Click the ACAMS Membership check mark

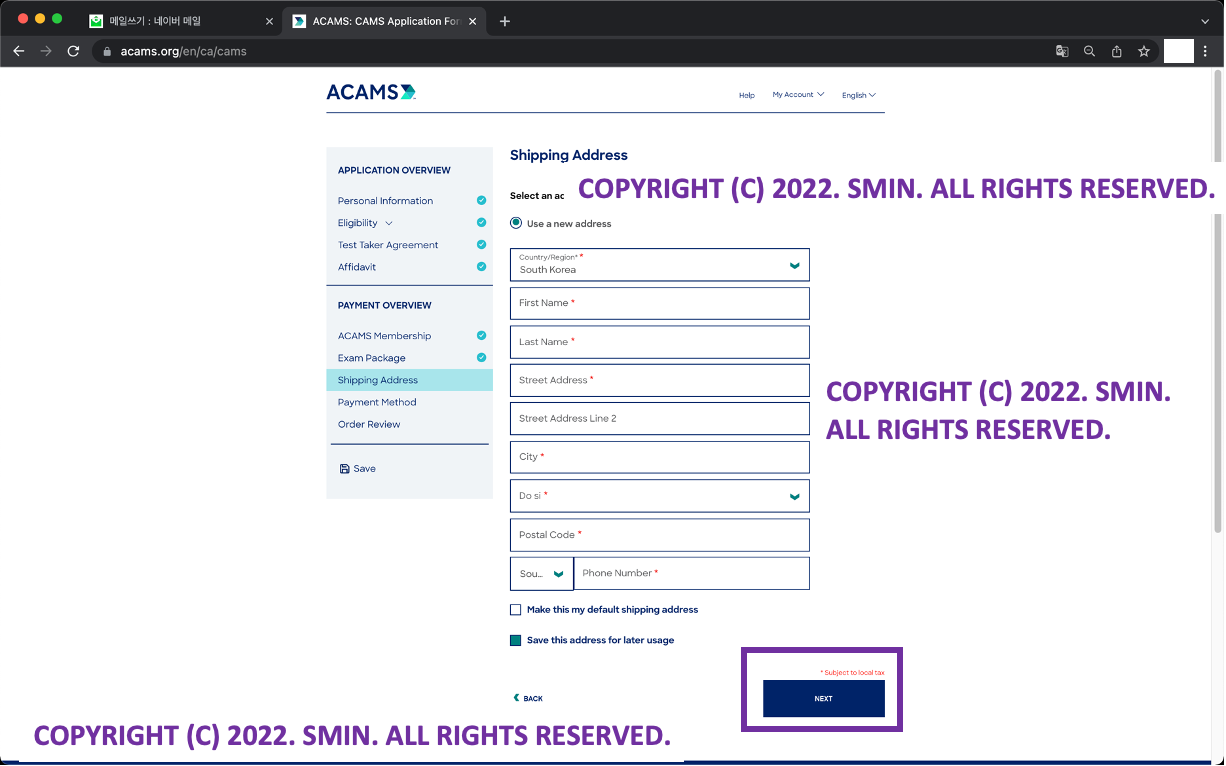click(x=481, y=336)
